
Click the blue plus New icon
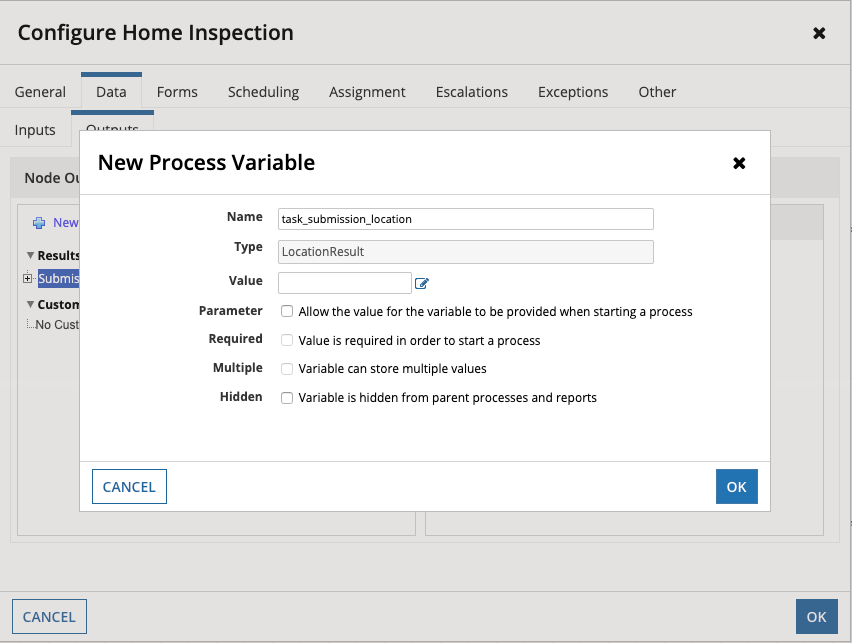point(39,223)
